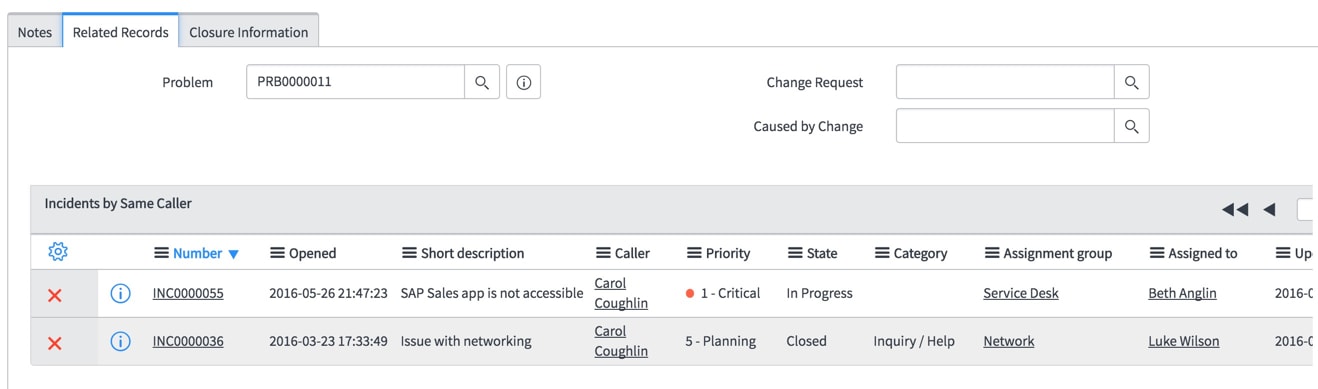Viewport: 1318px width, 389px height.
Task: Open the Number column menu icon
Action: coord(161,253)
